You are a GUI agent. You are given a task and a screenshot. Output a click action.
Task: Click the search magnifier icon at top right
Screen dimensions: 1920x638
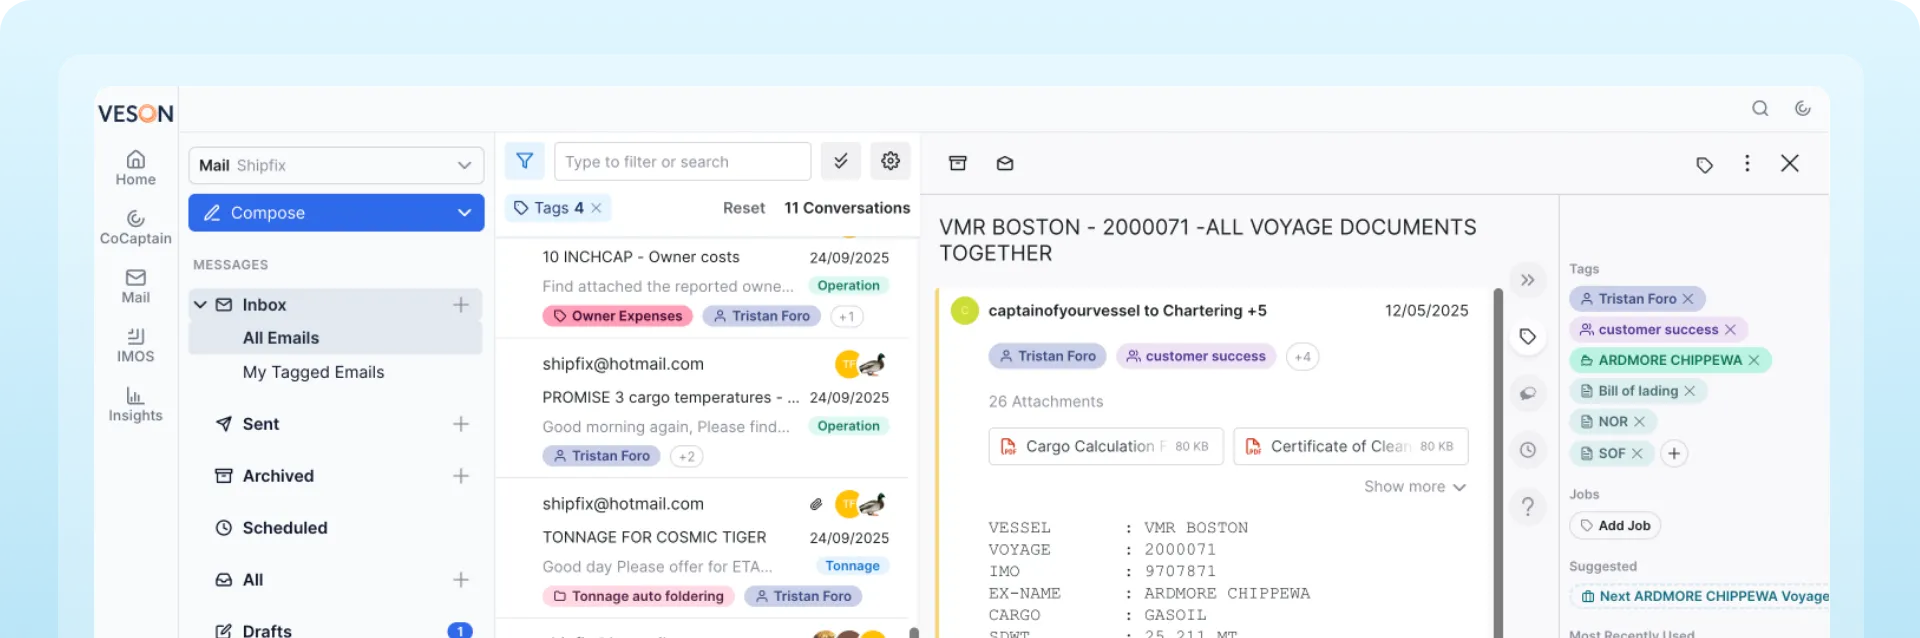click(1760, 108)
